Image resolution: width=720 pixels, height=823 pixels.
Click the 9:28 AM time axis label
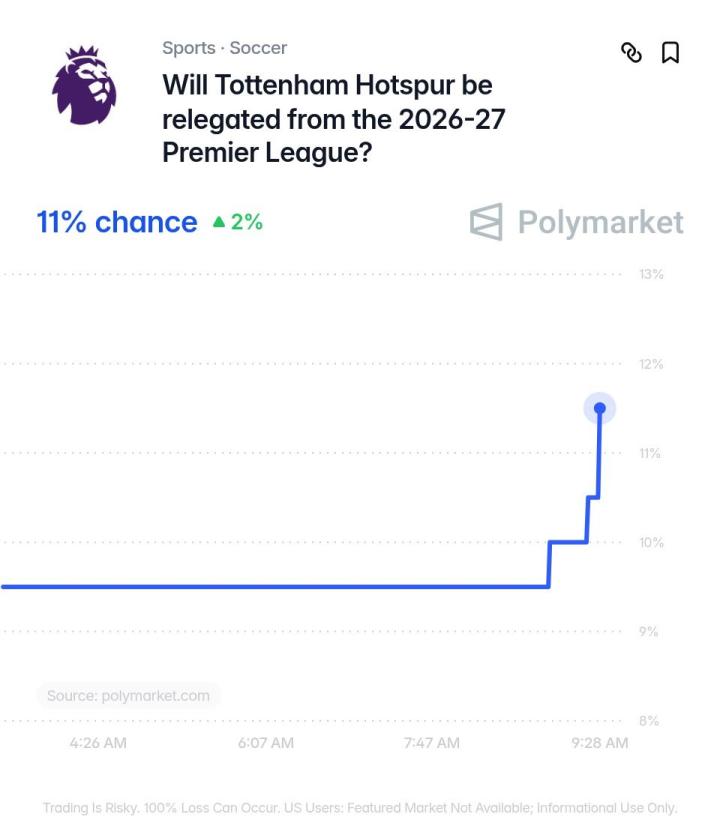[600, 743]
